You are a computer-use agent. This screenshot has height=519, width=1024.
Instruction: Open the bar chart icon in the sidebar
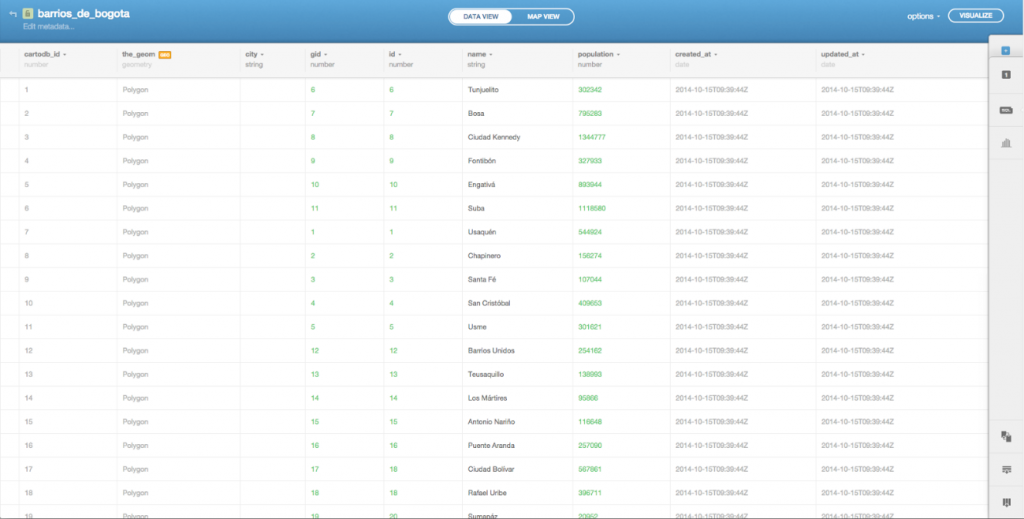click(1005, 143)
